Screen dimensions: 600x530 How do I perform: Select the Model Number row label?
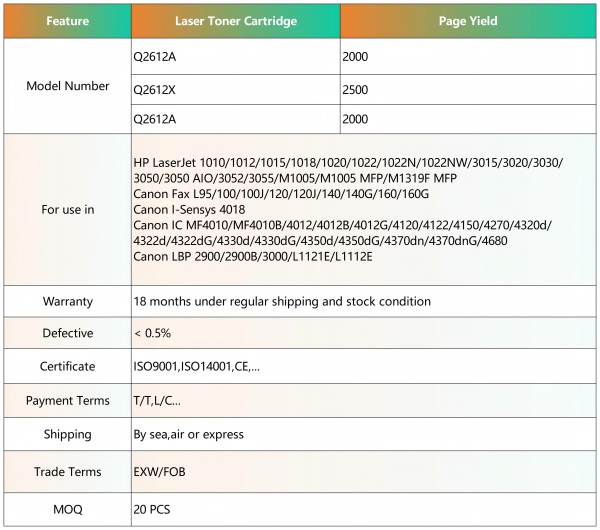point(68,86)
